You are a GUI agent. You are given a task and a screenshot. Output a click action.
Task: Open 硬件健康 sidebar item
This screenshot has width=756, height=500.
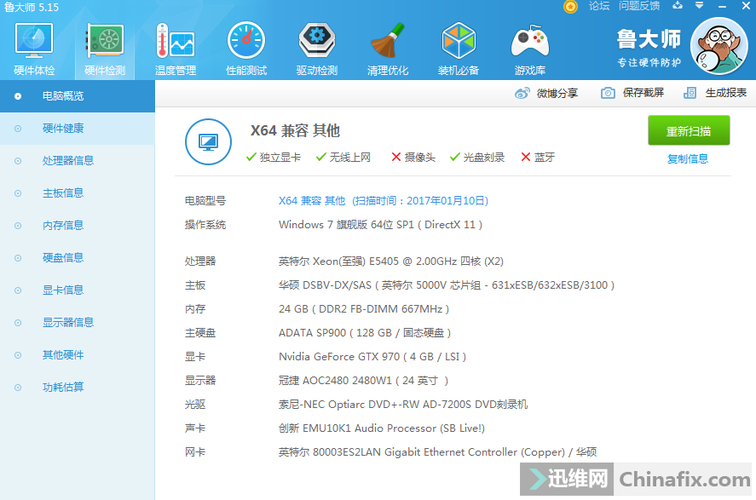77,128
